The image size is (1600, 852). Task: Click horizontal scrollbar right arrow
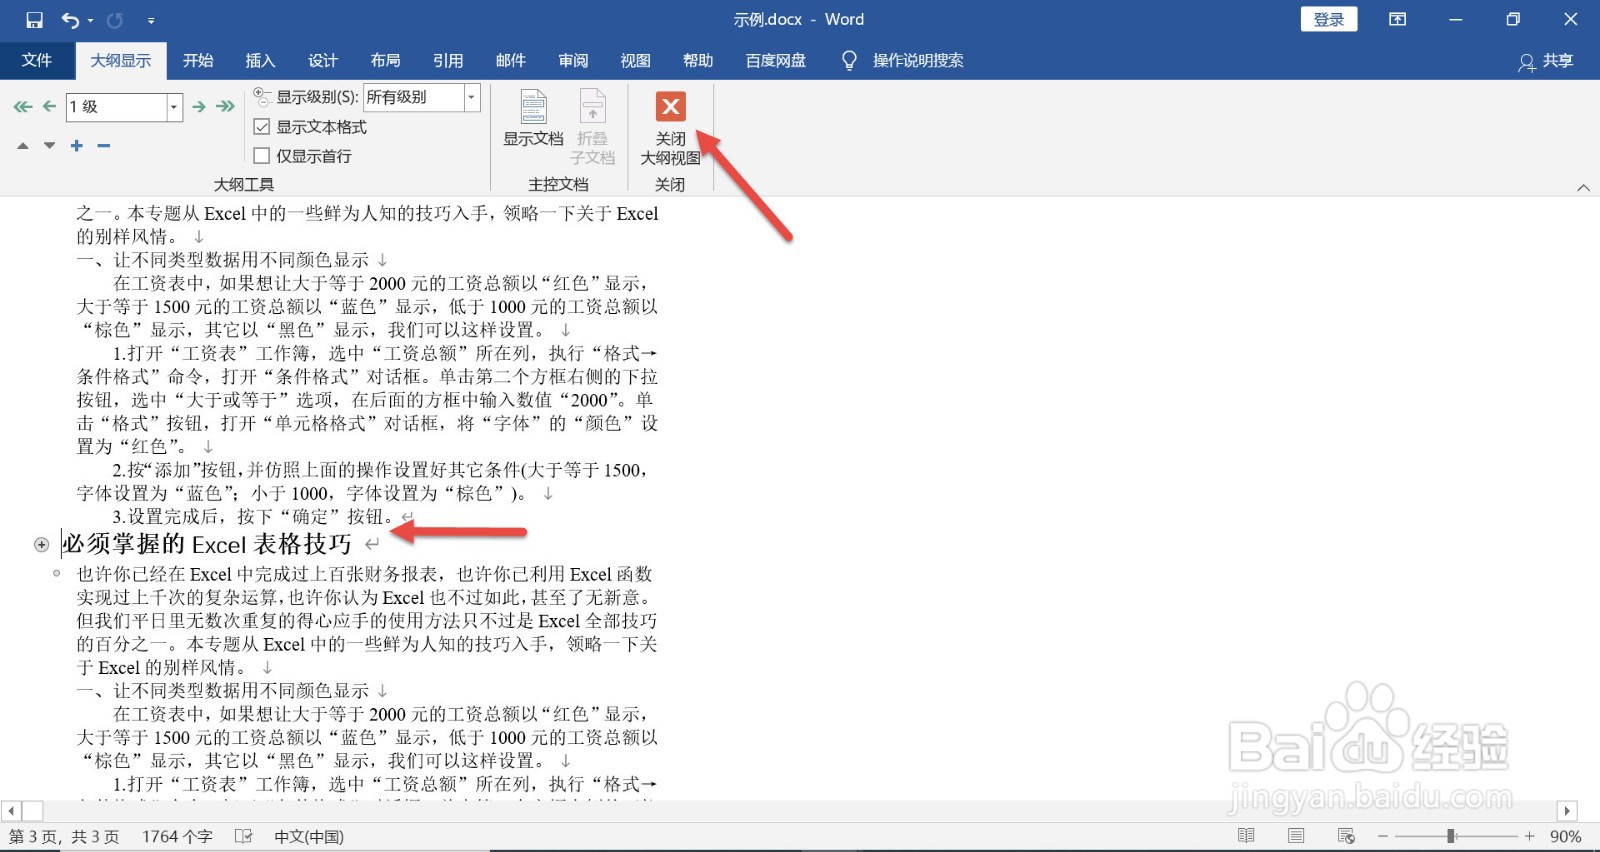coord(1567,811)
